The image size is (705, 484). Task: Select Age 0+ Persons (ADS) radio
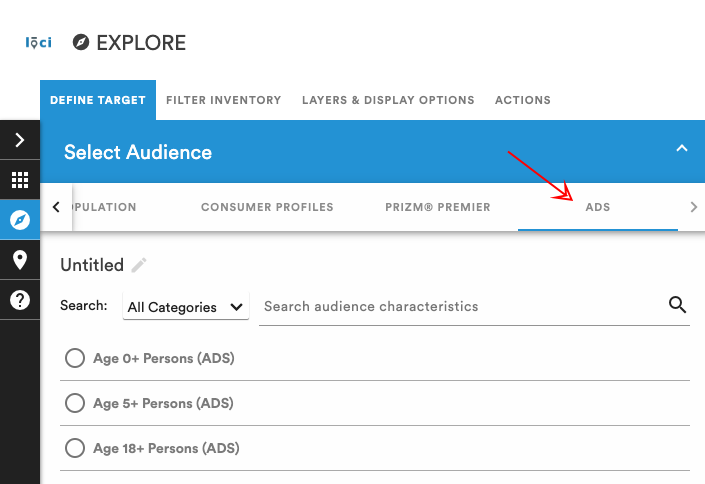tap(75, 358)
